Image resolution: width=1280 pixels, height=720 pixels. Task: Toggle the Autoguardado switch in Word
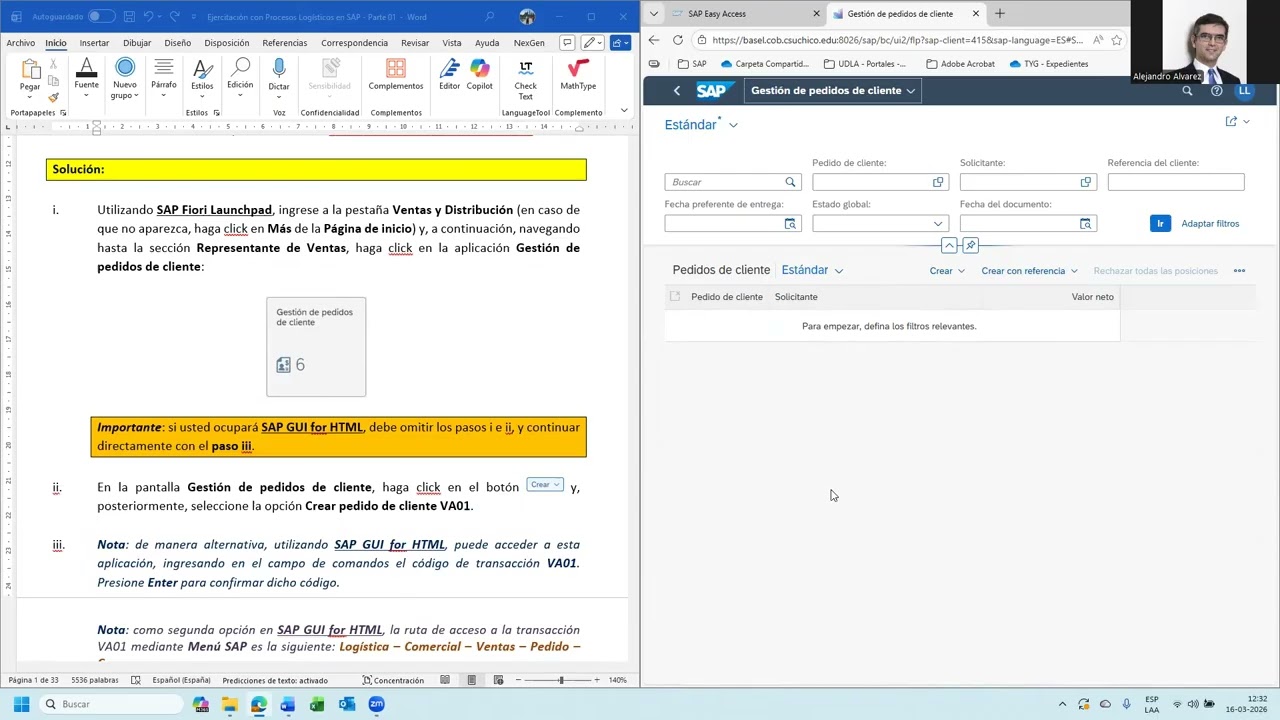point(101,16)
